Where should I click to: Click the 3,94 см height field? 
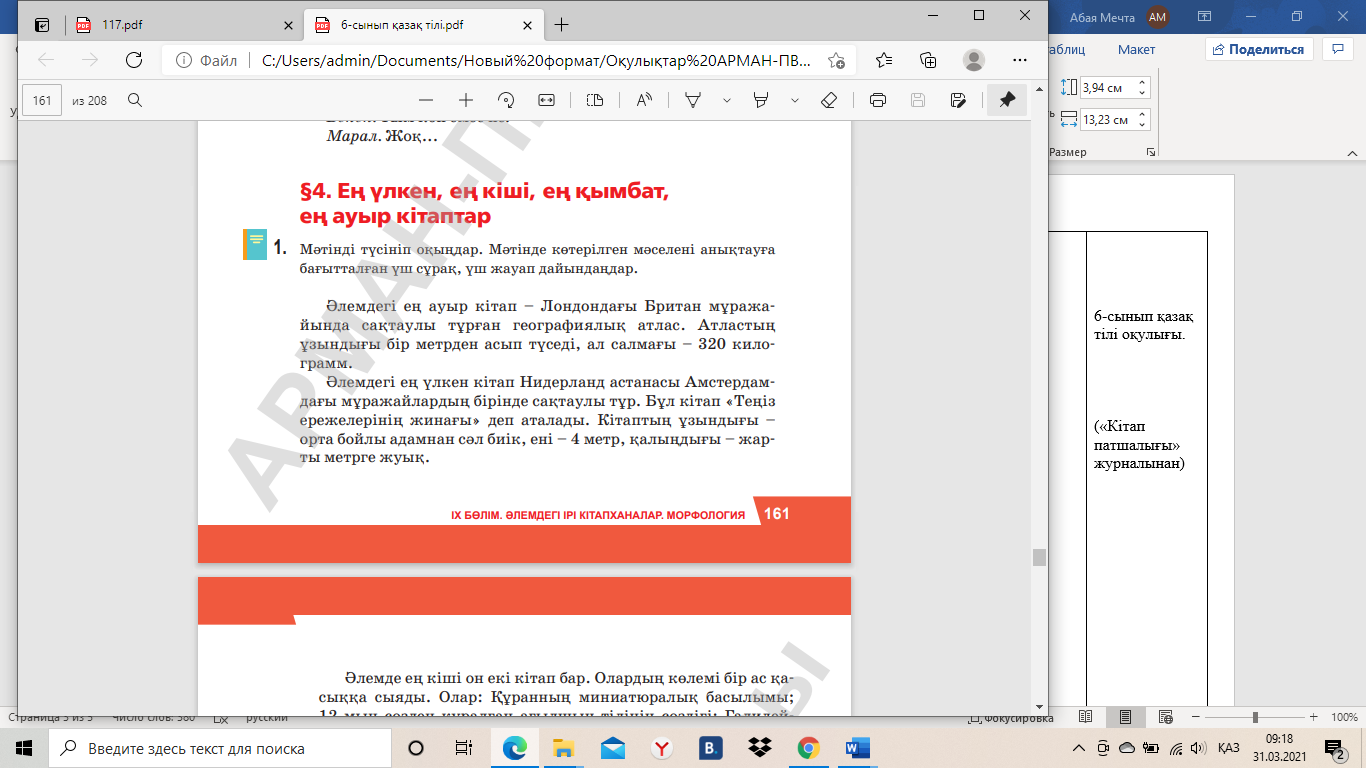click(1107, 88)
